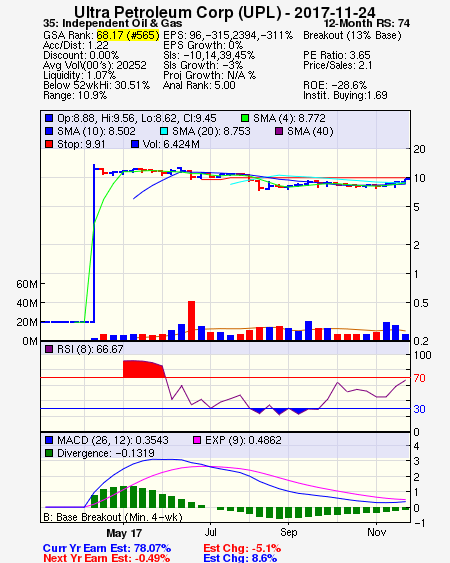Image resolution: width=450 pixels, height=563 pixels.
Task: Click the 'EPS: 96,-315,2394,-311%' text
Action: coord(228,35)
